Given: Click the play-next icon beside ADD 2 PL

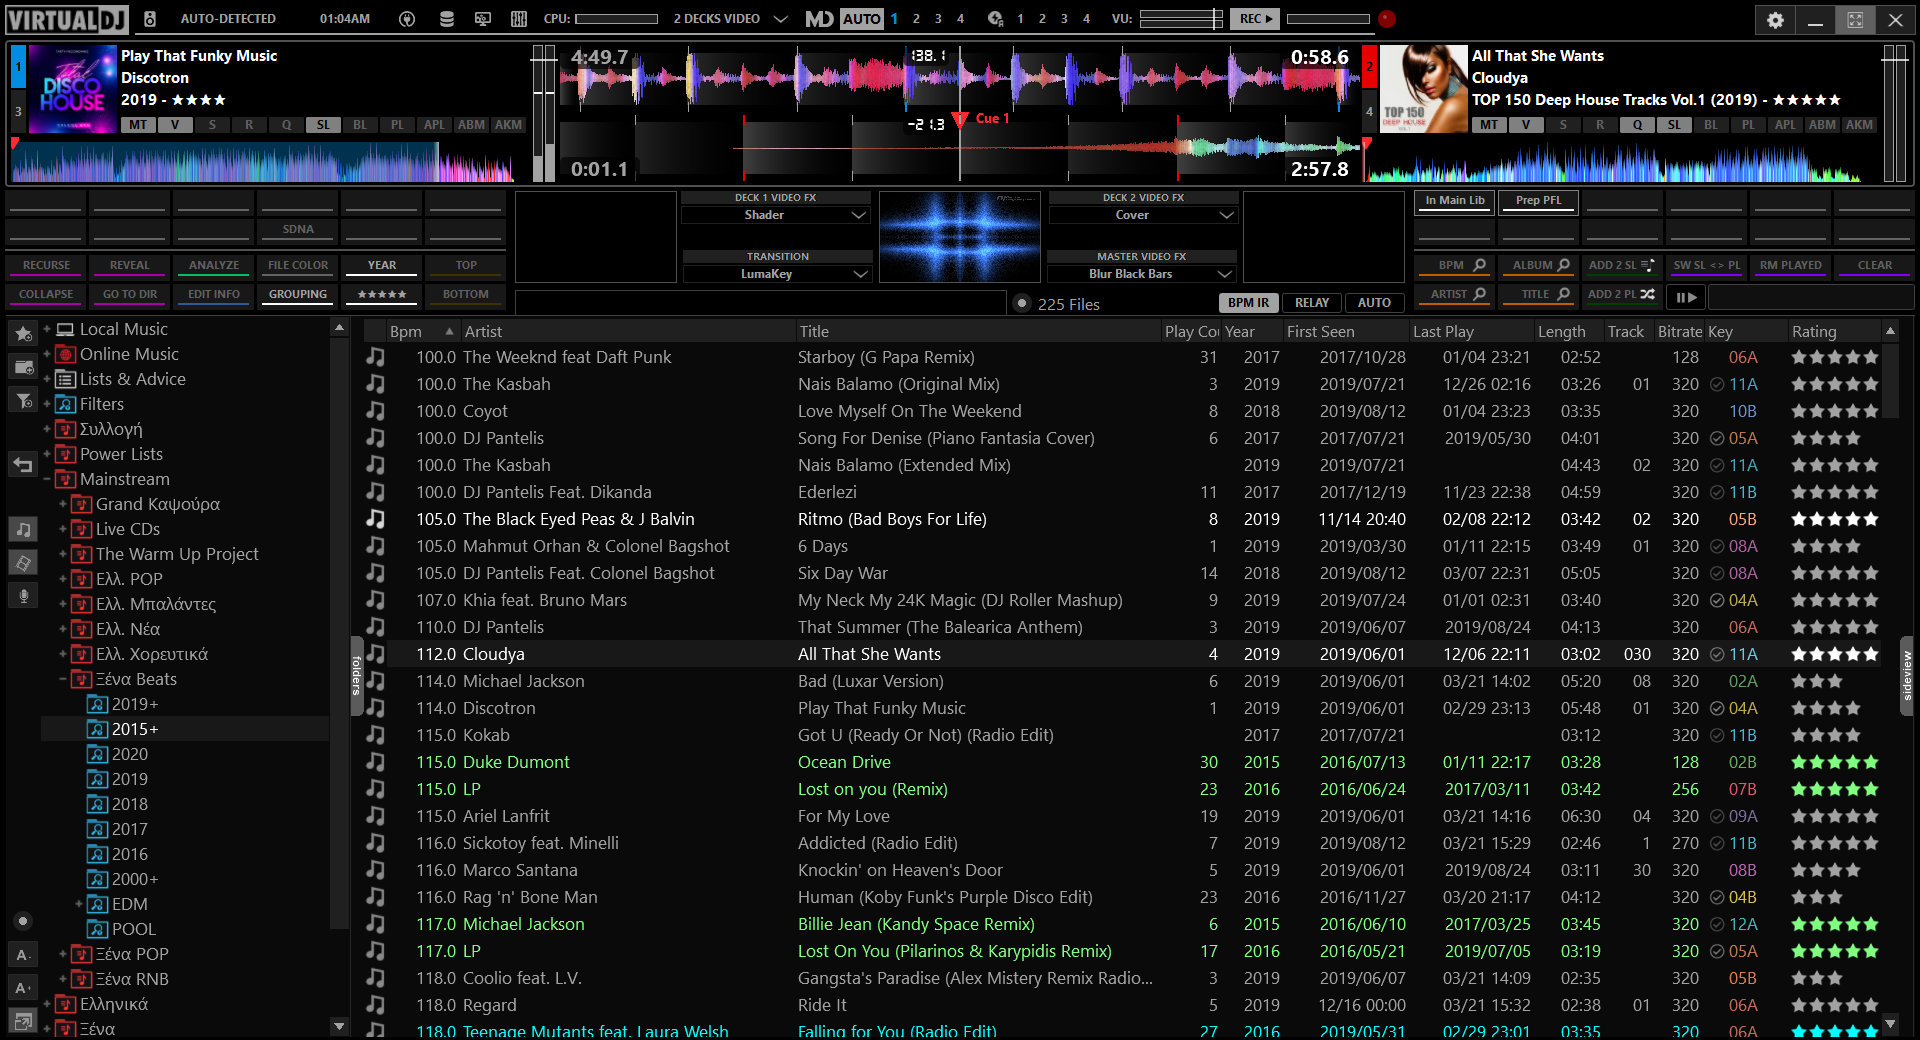Looking at the screenshot, I should pyautogui.click(x=1686, y=297).
